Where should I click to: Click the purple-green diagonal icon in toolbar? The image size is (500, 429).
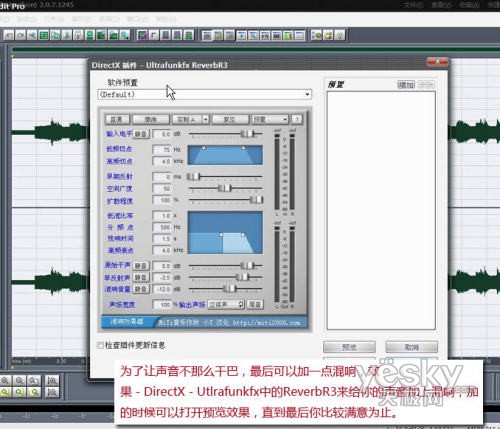tap(142, 35)
